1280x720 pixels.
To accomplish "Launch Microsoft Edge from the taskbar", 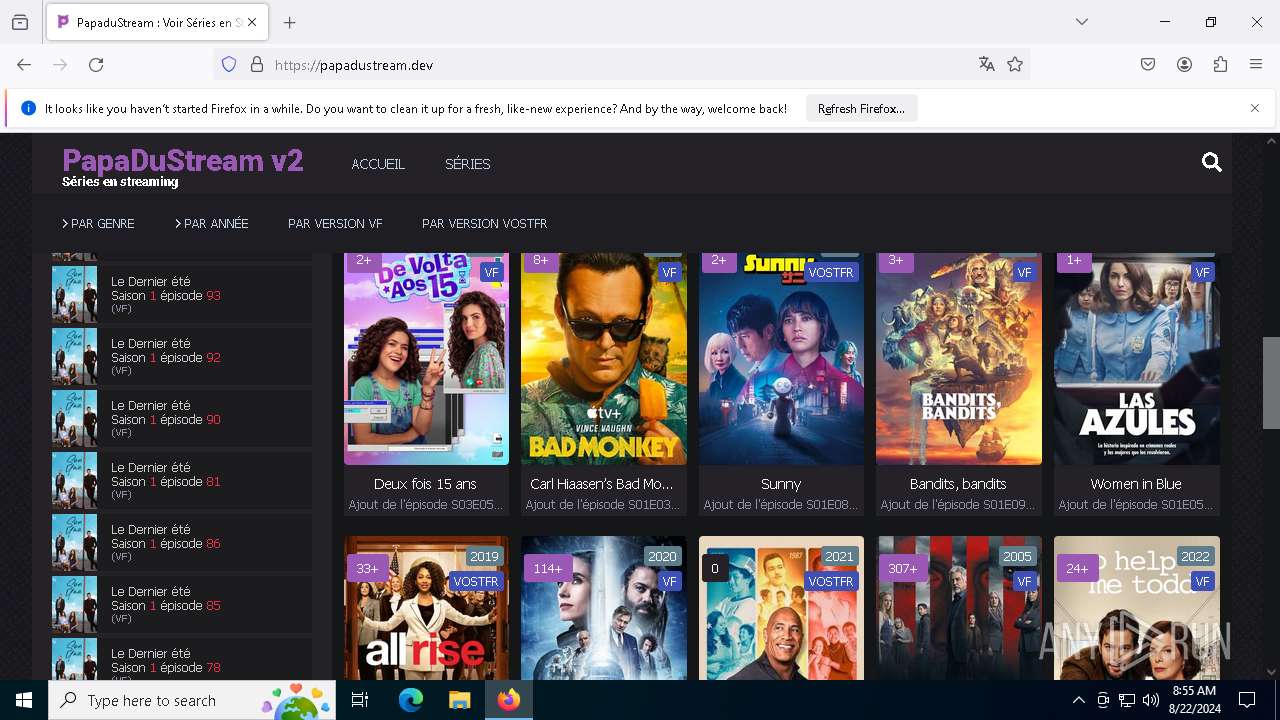I will 411,700.
